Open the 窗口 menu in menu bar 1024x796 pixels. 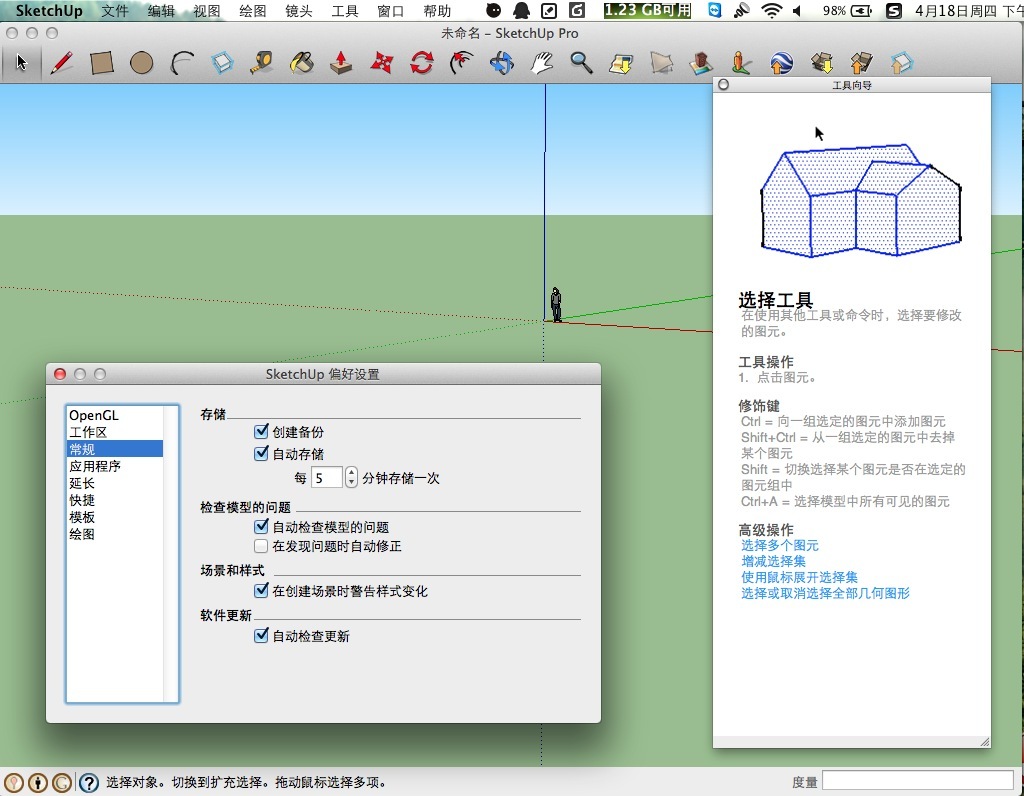click(x=390, y=11)
